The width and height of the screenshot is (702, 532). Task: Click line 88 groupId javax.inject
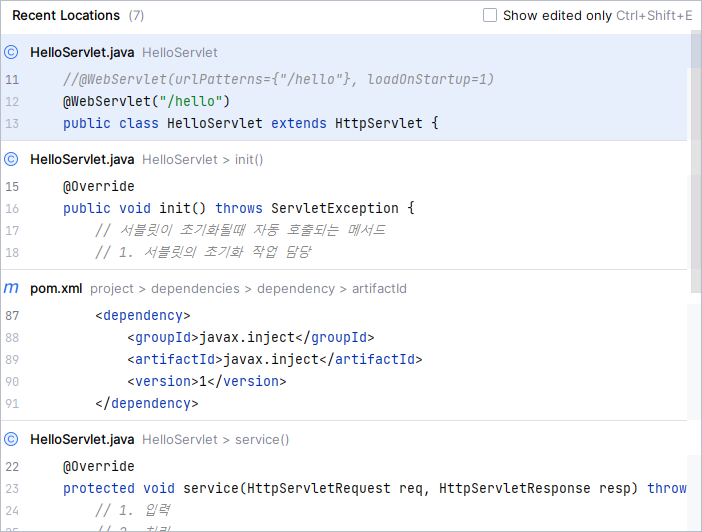[x=251, y=337]
